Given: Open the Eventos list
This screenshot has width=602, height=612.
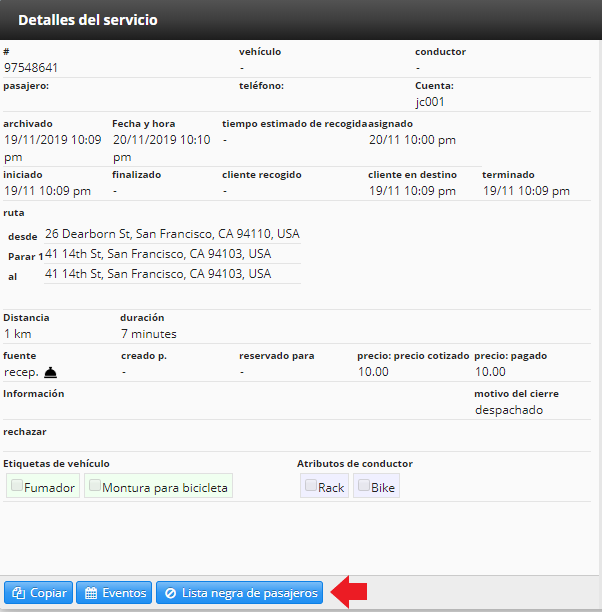Looking at the screenshot, I should (x=114, y=592).
